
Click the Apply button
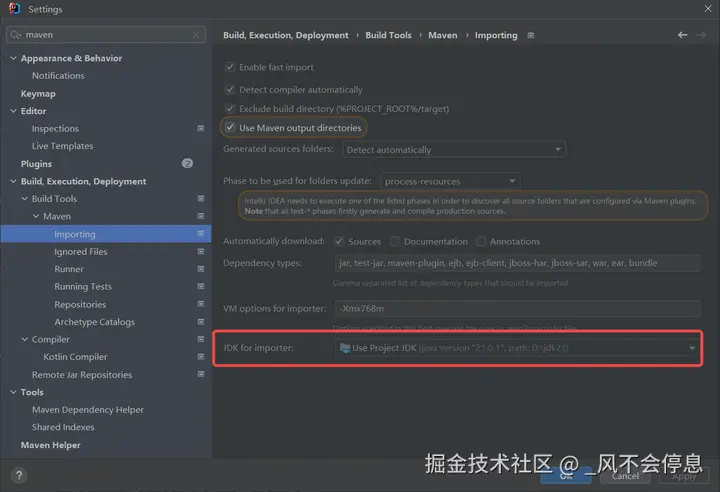[x=684, y=476]
